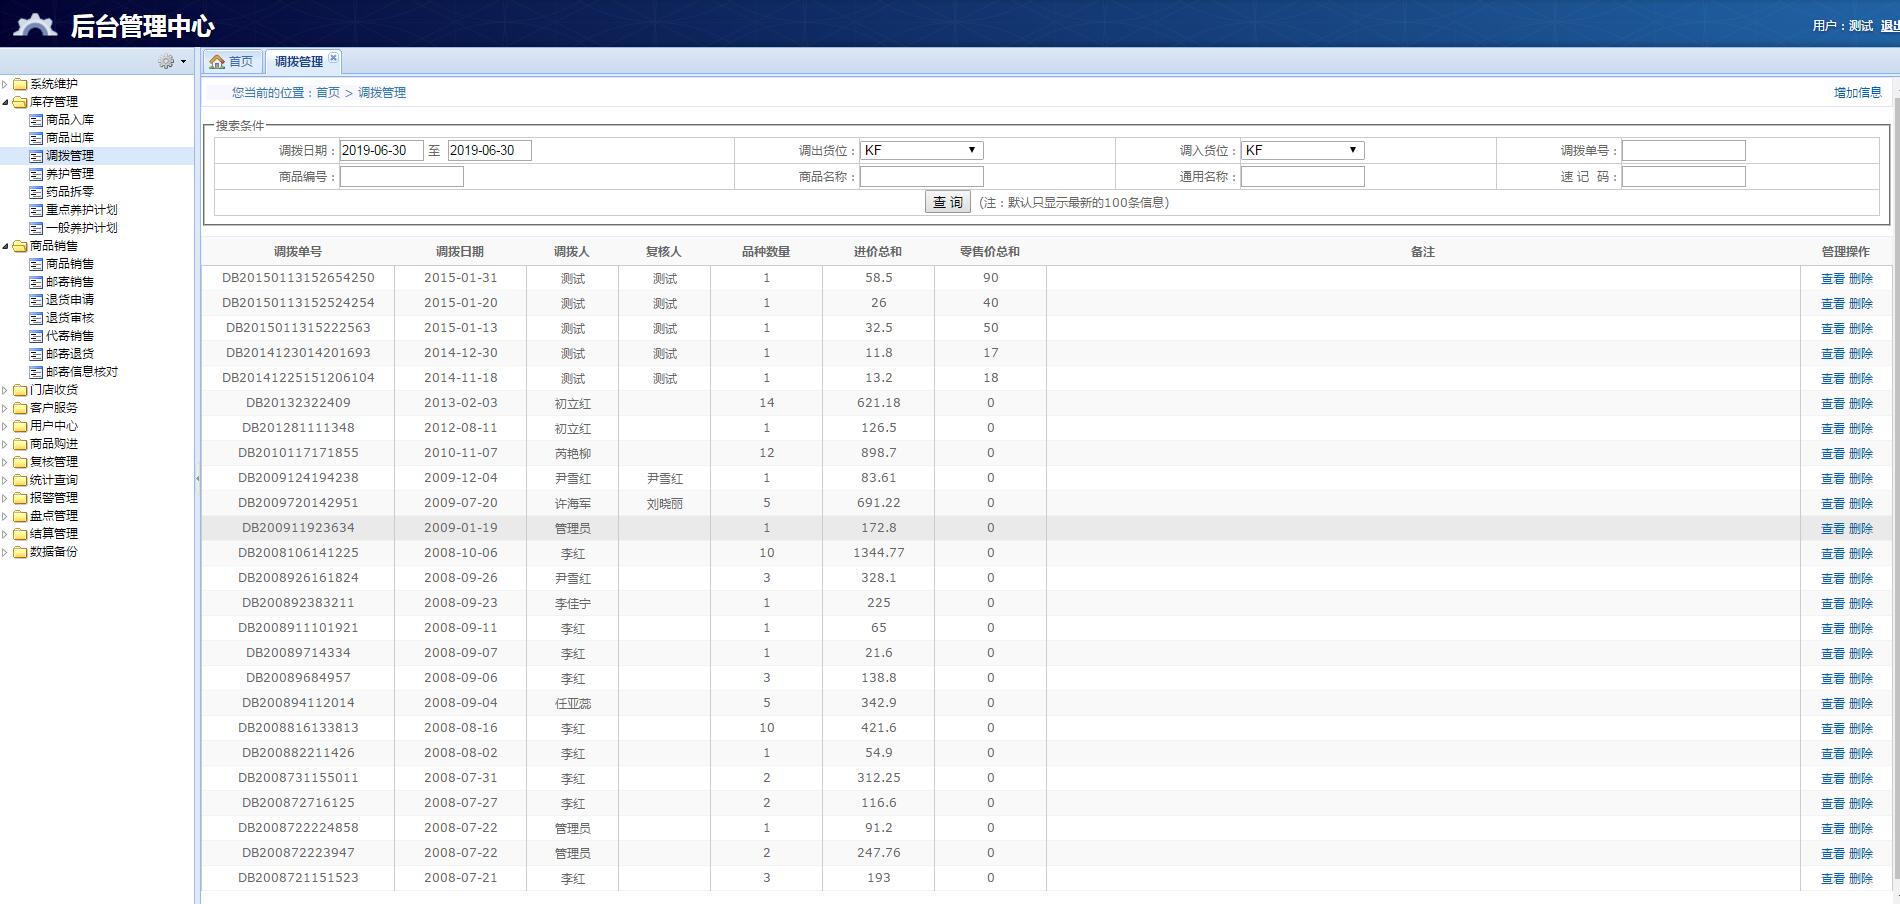Open the 调出货位 dropdown

coord(922,150)
